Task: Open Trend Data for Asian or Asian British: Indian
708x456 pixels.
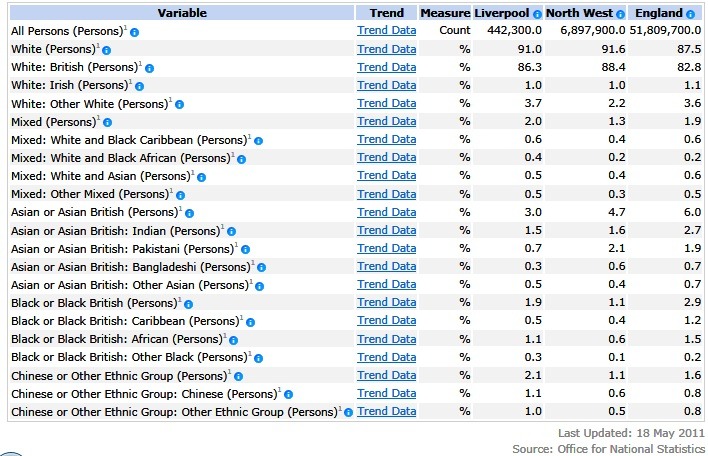Action: (387, 230)
